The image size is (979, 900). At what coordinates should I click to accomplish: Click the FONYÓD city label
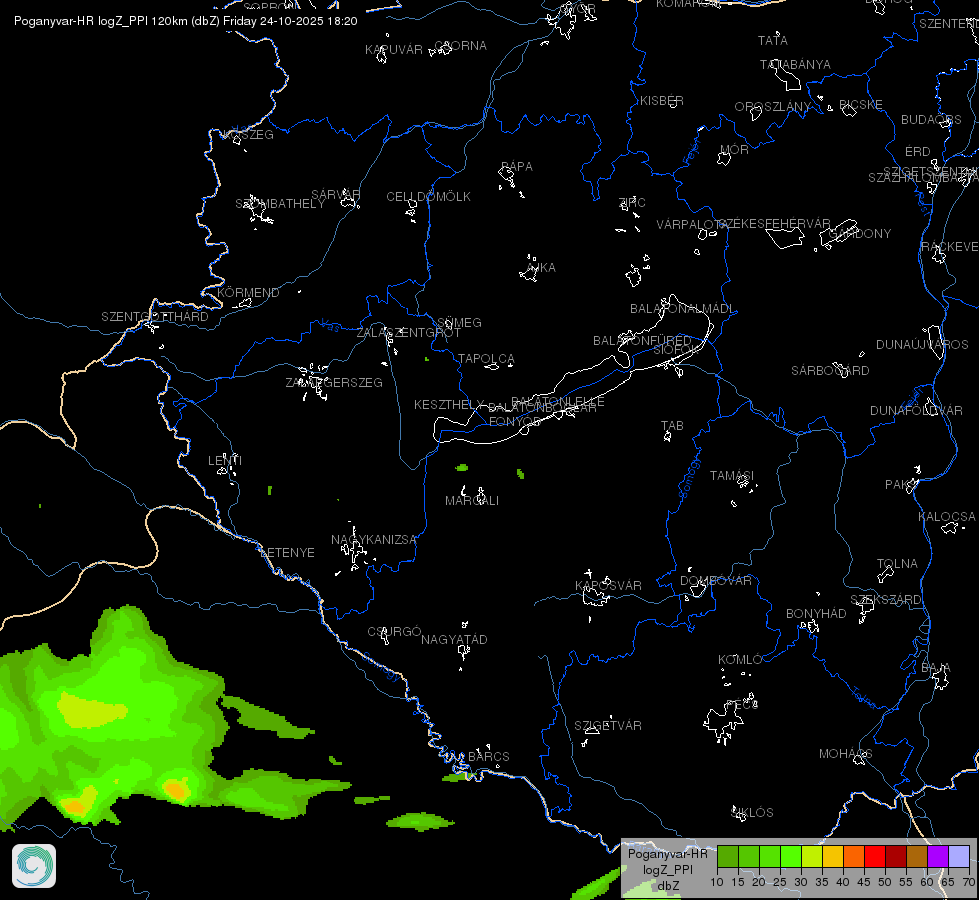click(515, 422)
